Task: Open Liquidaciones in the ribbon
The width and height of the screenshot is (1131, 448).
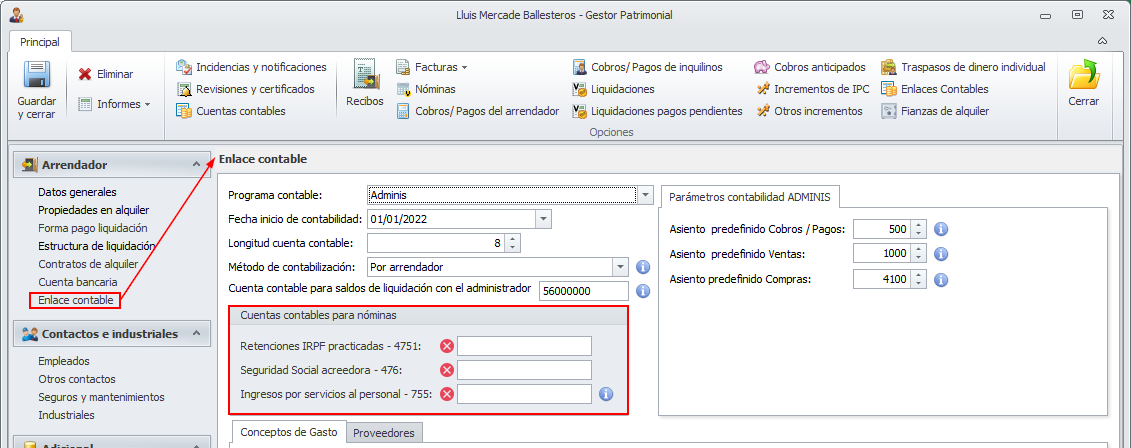Action: click(613, 89)
